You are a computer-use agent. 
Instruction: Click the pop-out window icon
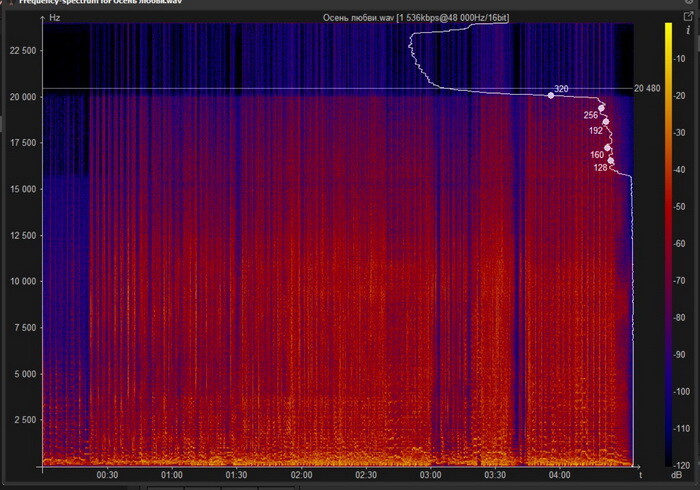[688, 17]
